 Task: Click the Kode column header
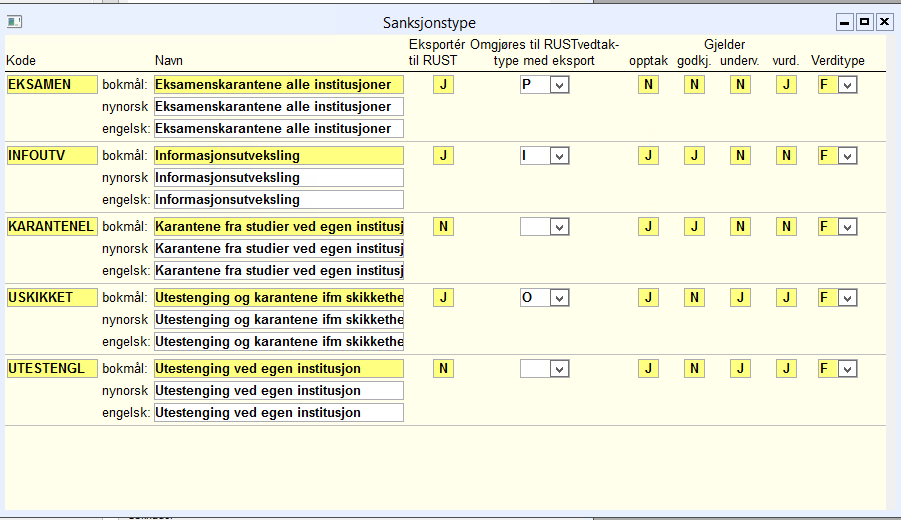click(x=21, y=60)
